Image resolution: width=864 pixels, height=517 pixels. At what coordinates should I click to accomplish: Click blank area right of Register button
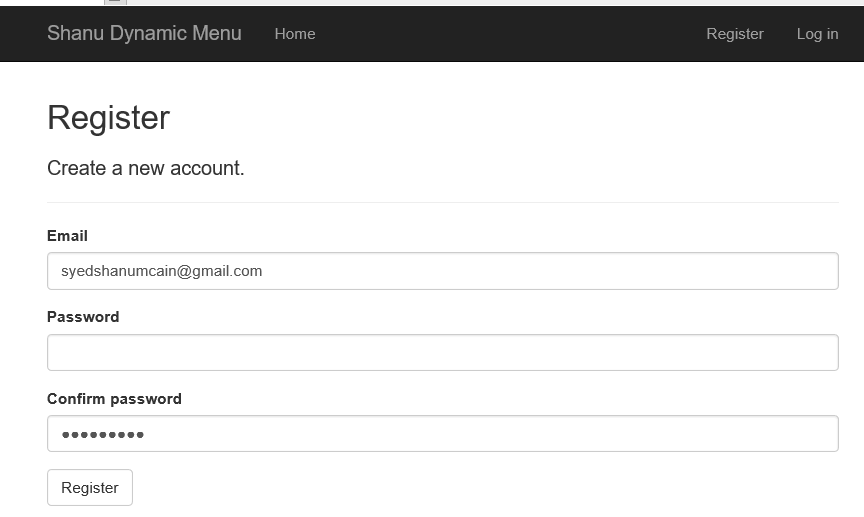click(x=485, y=488)
